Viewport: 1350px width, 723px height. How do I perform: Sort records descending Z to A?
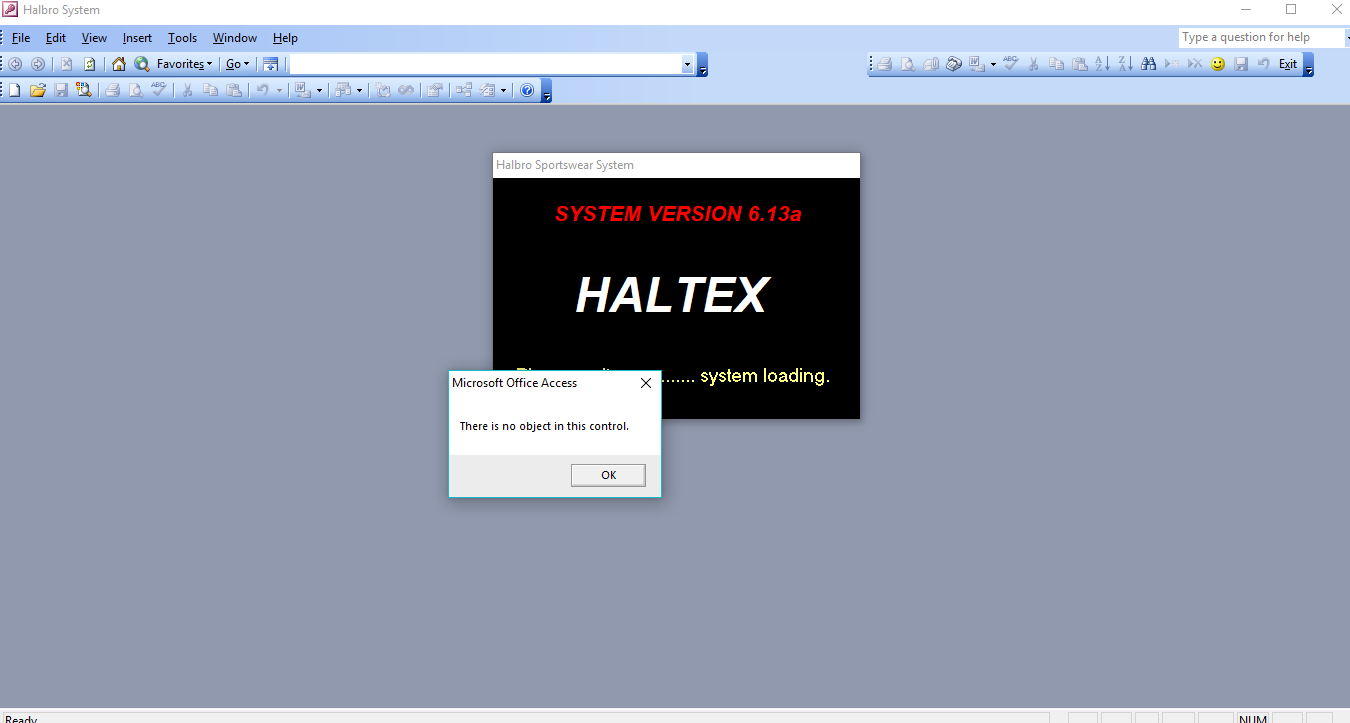(1125, 64)
